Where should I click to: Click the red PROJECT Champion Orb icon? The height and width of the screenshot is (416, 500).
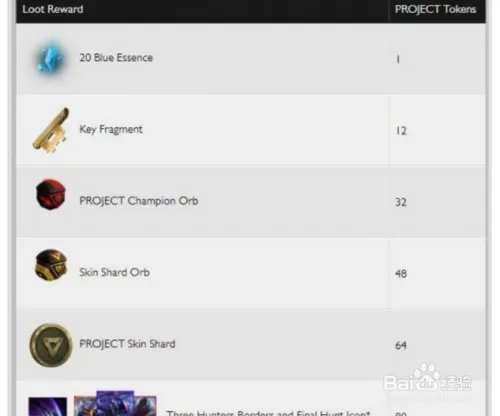(x=51, y=194)
